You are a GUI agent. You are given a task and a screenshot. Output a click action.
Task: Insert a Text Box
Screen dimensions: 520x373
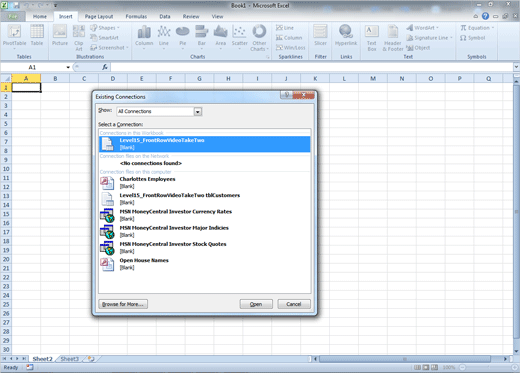coord(372,37)
